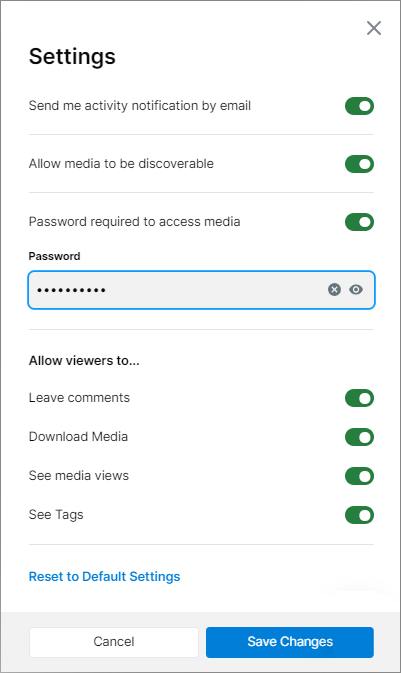Image resolution: width=401 pixels, height=673 pixels.
Task: Click the "Allow media to be discoverable" text
Action: (121, 164)
